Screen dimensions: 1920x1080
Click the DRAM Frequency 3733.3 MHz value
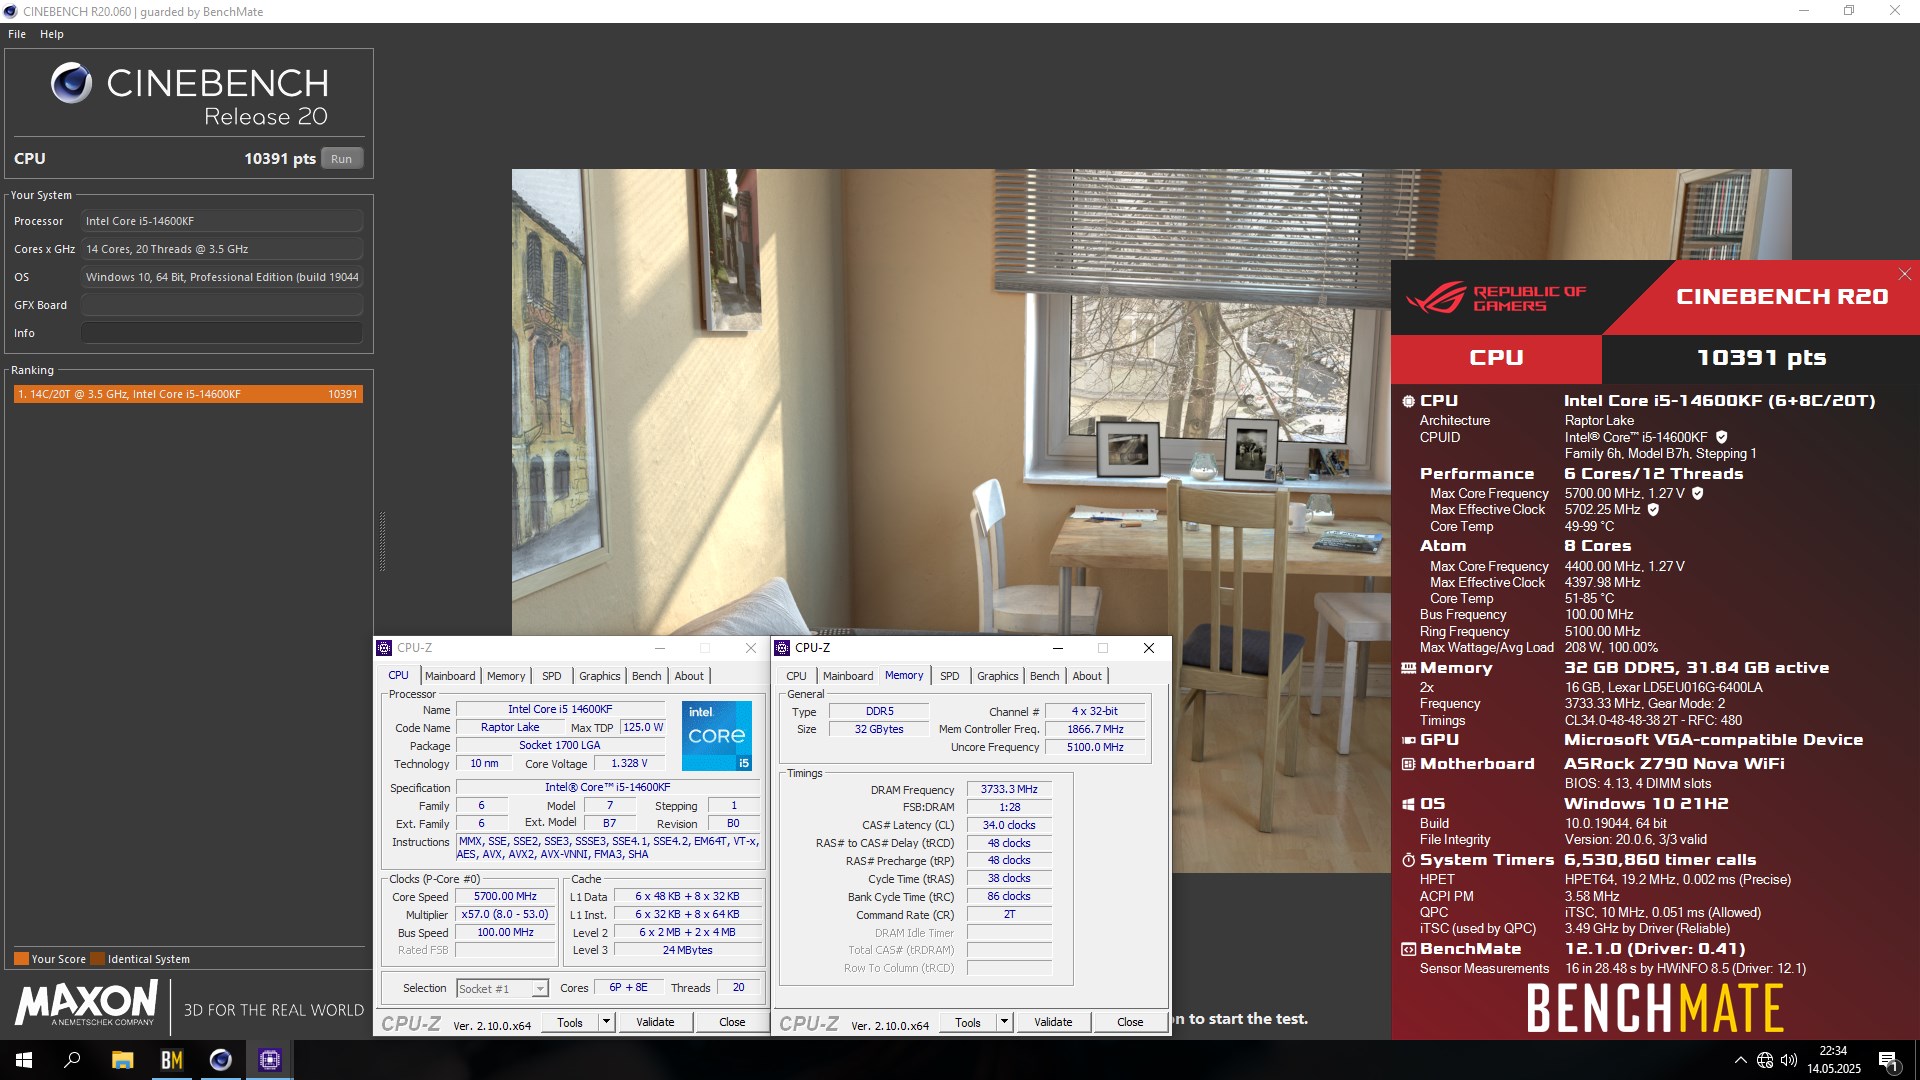pyautogui.click(x=1009, y=789)
